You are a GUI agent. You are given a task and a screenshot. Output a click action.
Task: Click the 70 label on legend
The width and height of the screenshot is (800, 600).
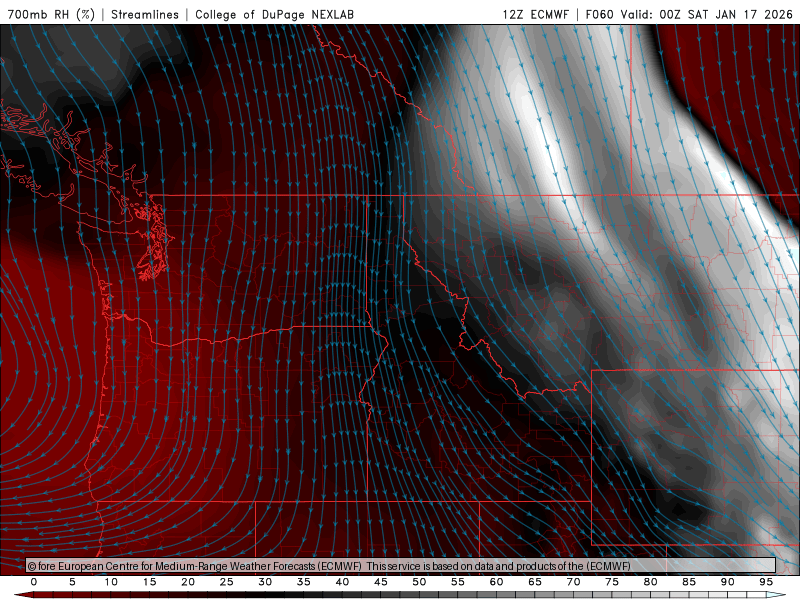[x=573, y=582]
